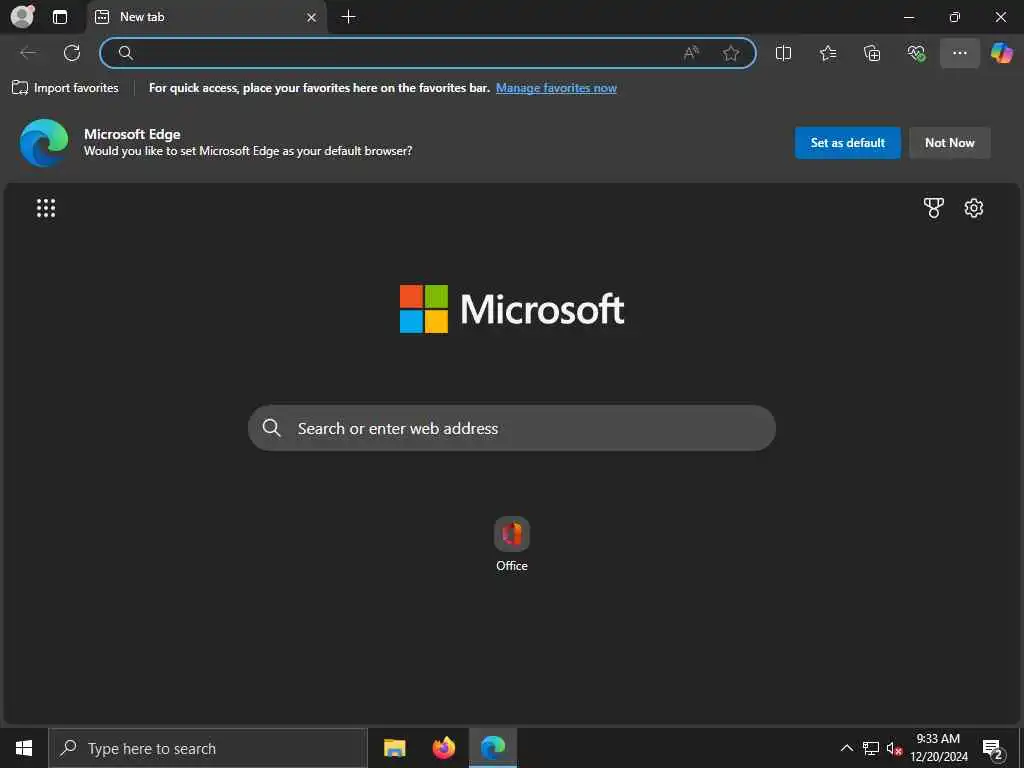
Task: Click Type here to search taskbar box
Action: tap(208, 748)
